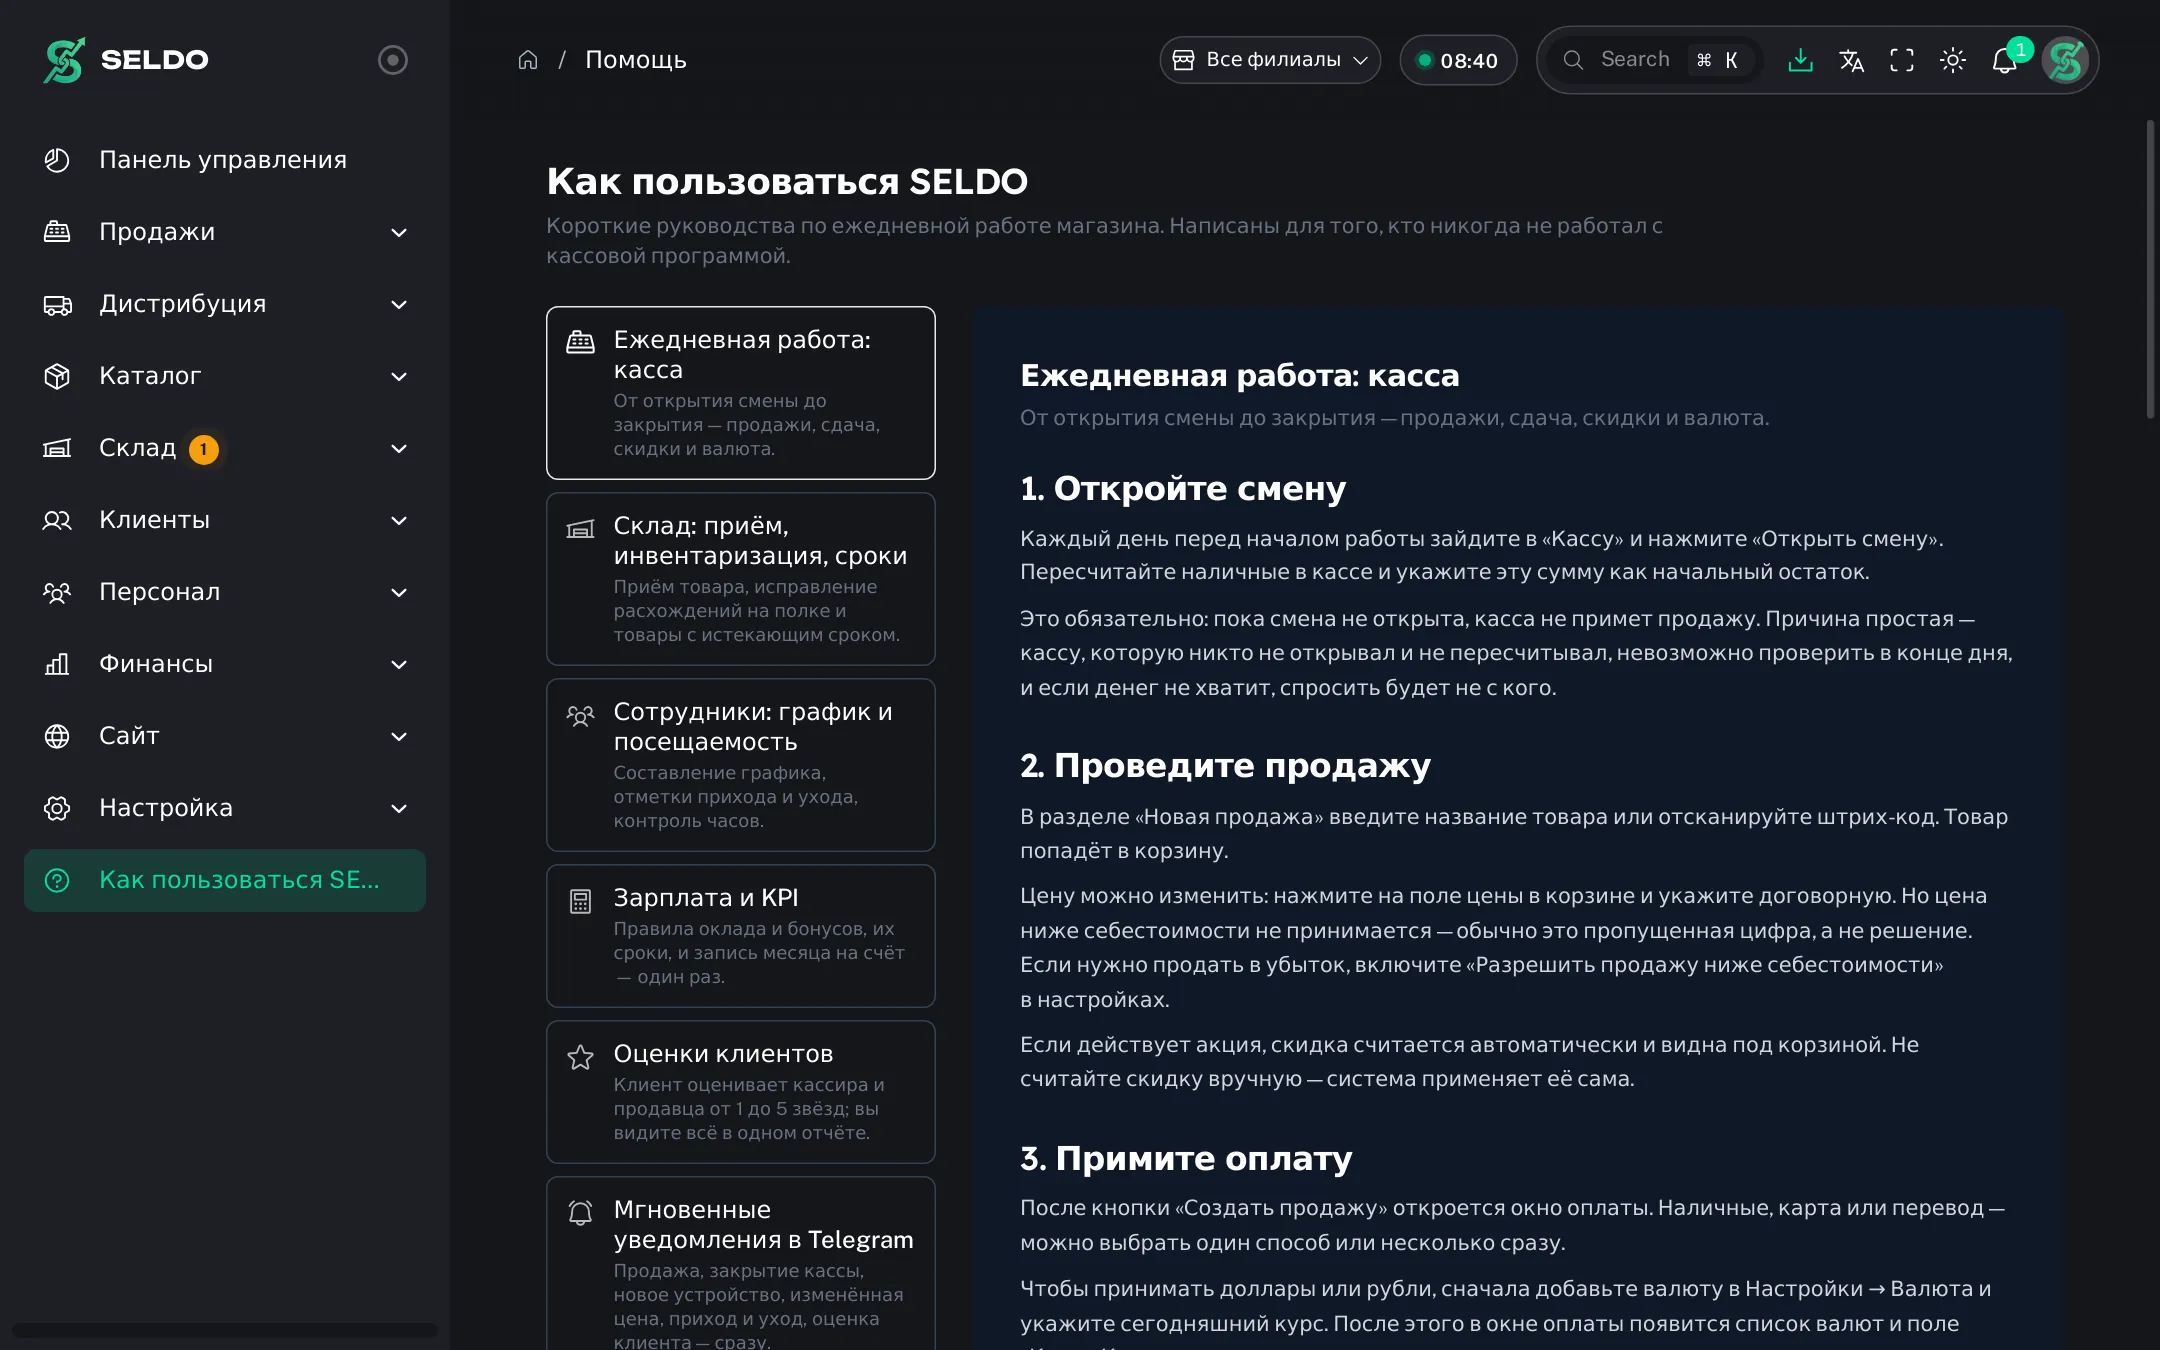
Task: Click the Помощь breadcrumb label
Action: click(x=635, y=60)
